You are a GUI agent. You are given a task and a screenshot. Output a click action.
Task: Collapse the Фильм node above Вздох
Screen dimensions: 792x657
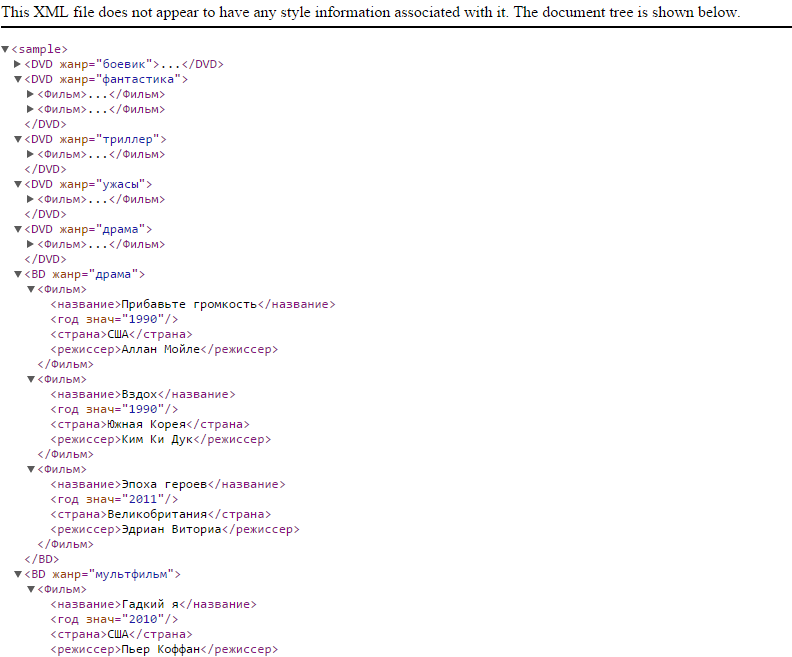tap(31, 379)
